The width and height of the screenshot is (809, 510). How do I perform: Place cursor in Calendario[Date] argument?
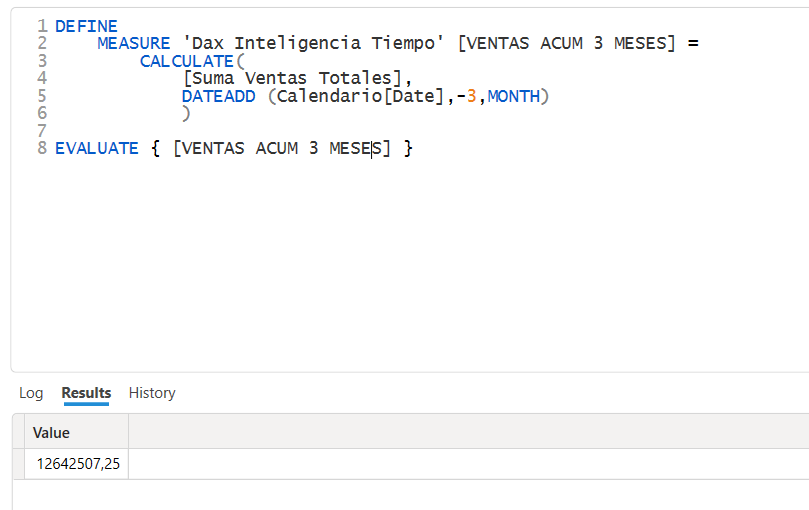click(360, 97)
